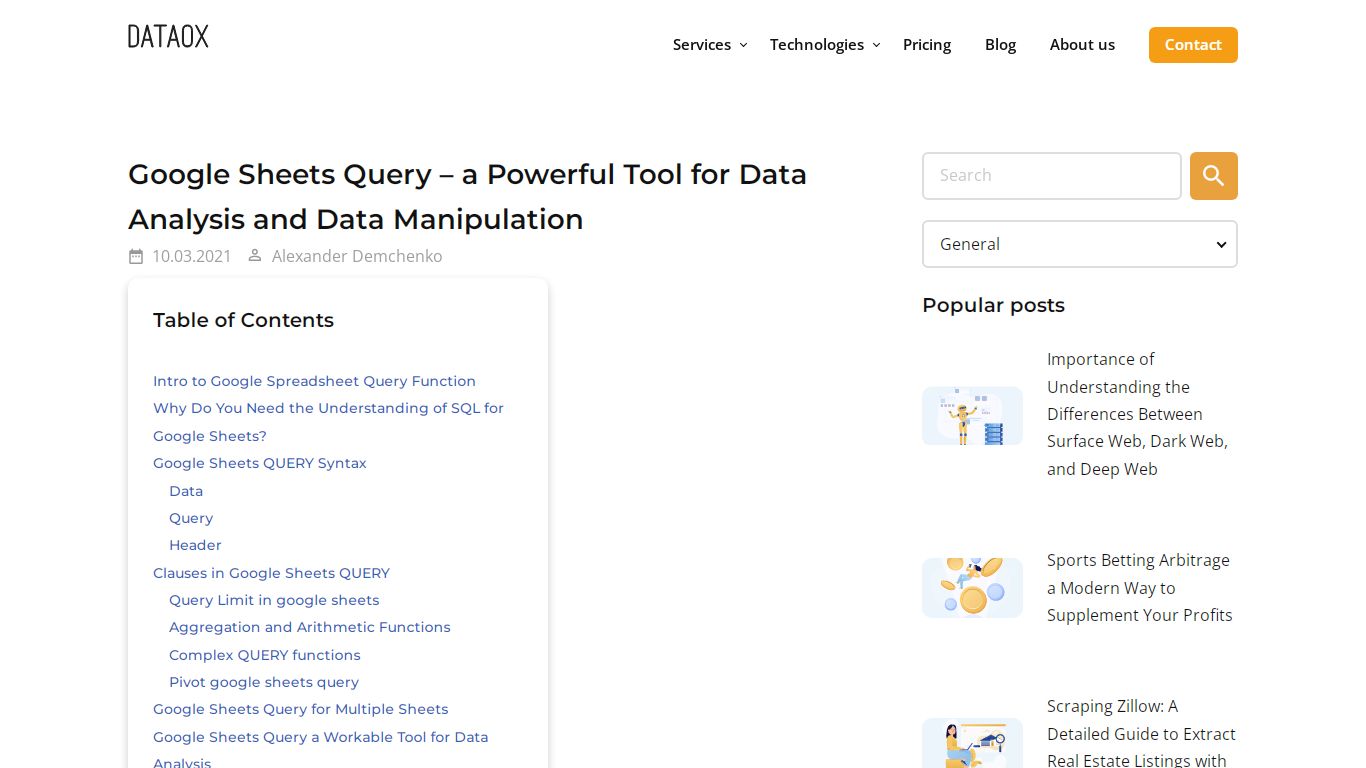Viewport: 1366px width, 768px height.
Task: Focus the Search input field
Action: [x=1052, y=176]
